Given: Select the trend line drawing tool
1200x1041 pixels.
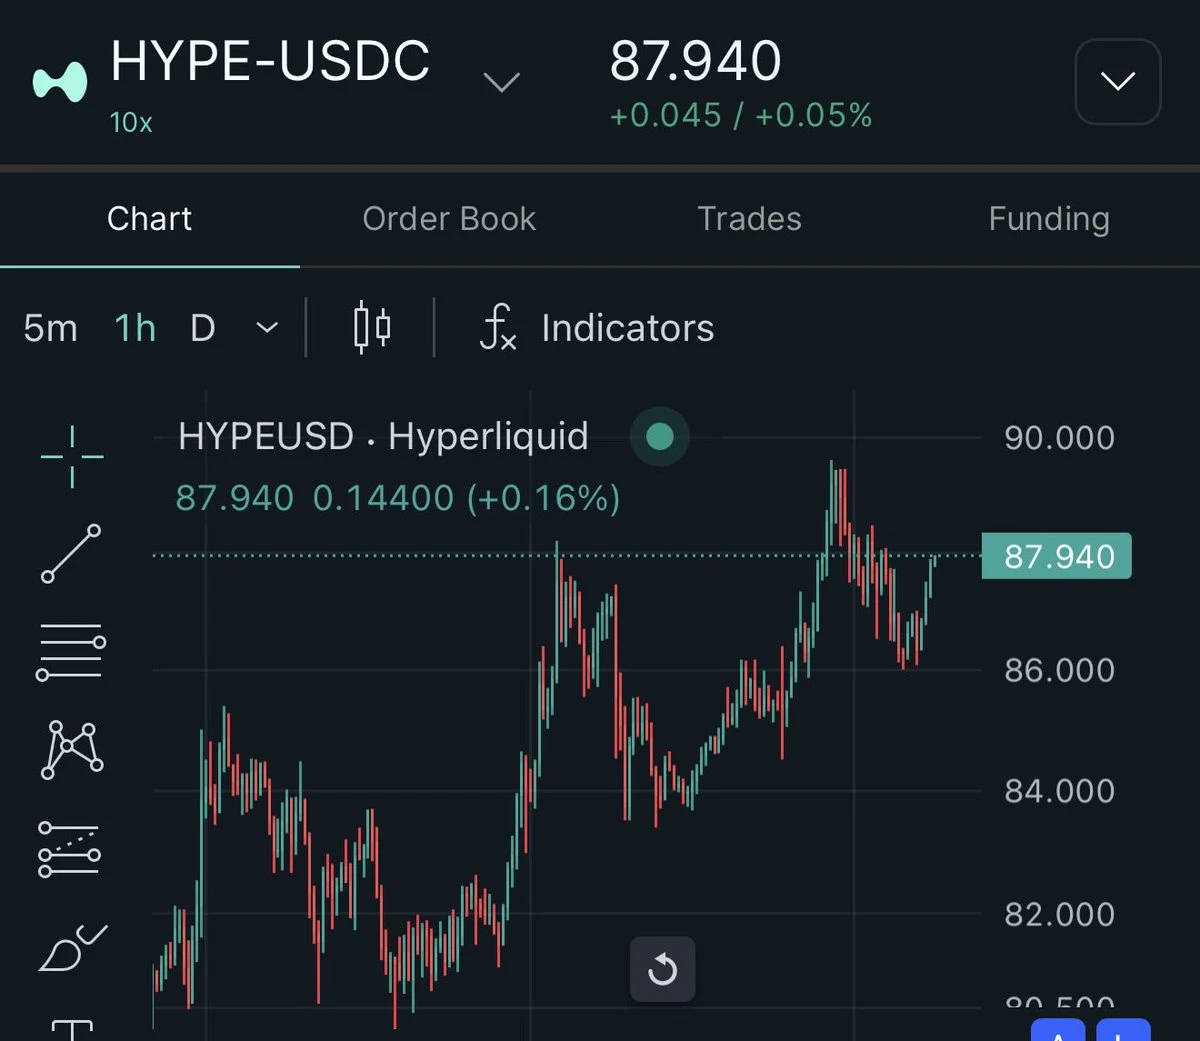Looking at the screenshot, I should click(71, 553).
